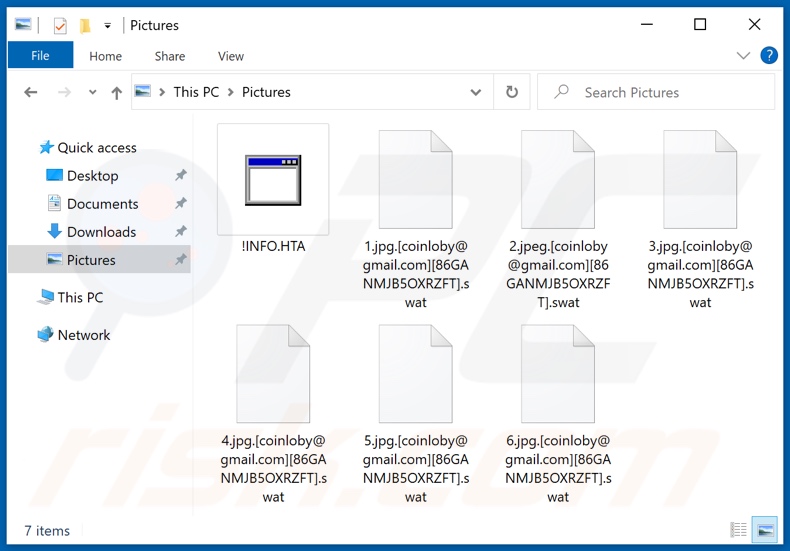Switch to the View ribbon tab
790x551 pixels.
pos(231,56)
